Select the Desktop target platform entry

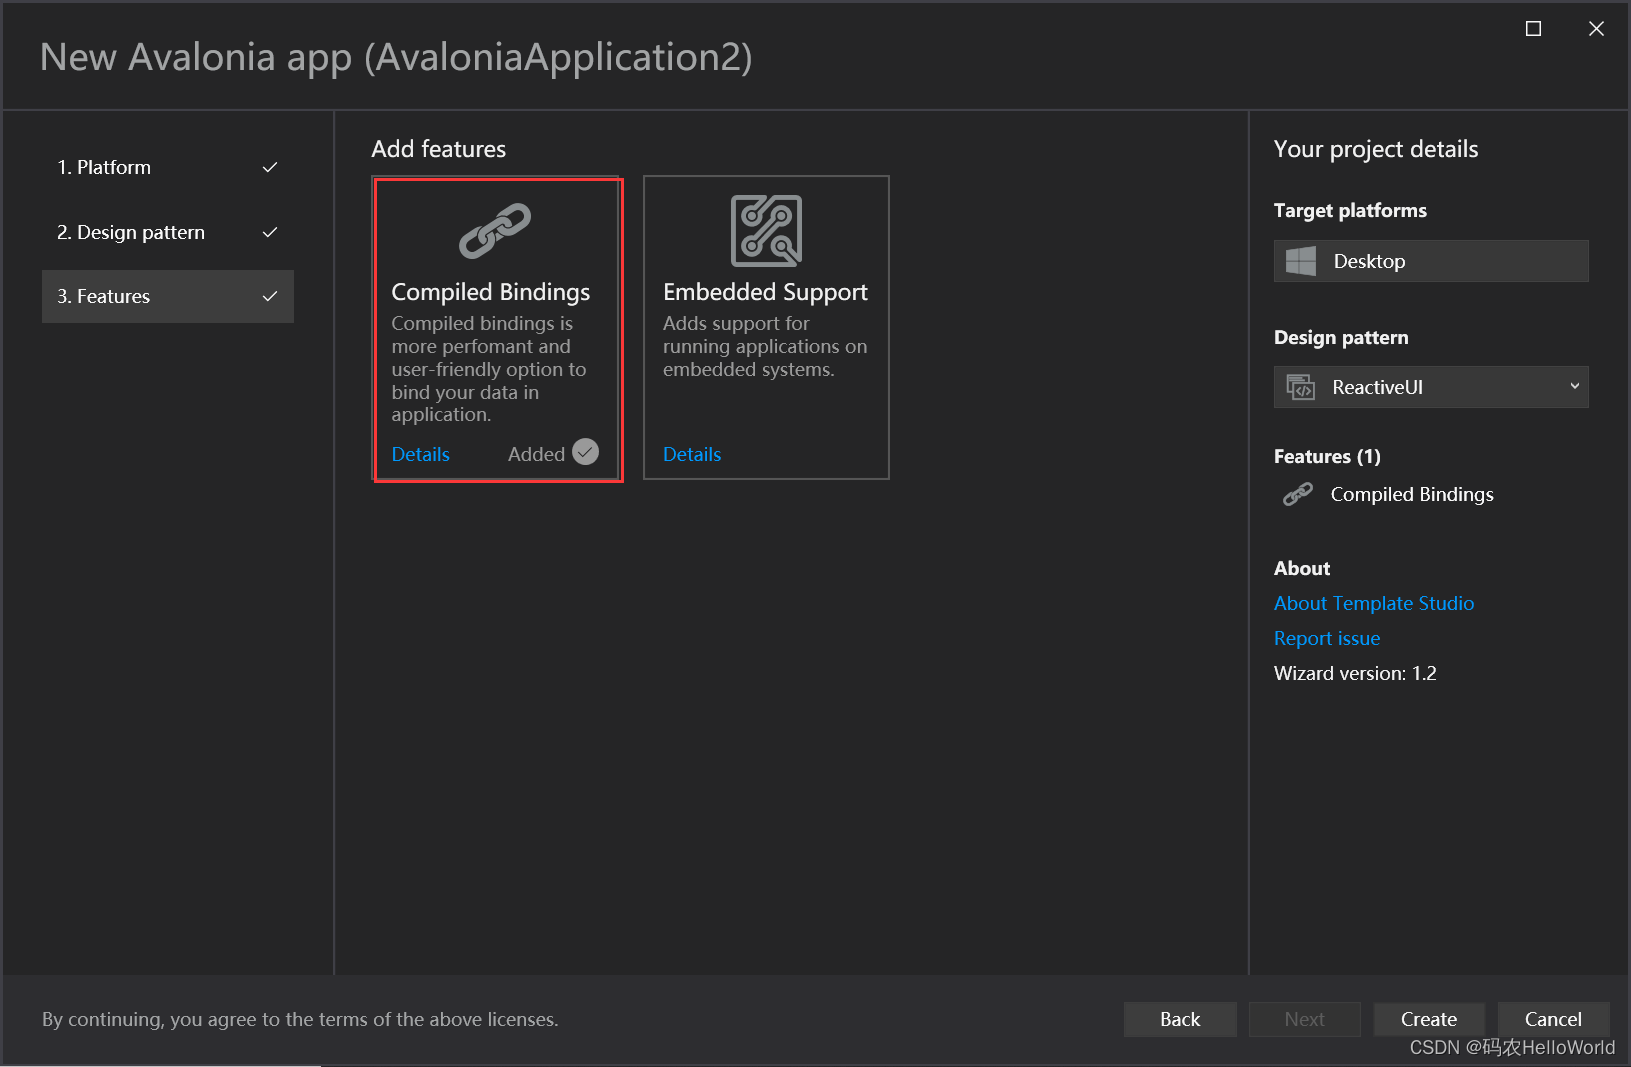(1430, 260)
